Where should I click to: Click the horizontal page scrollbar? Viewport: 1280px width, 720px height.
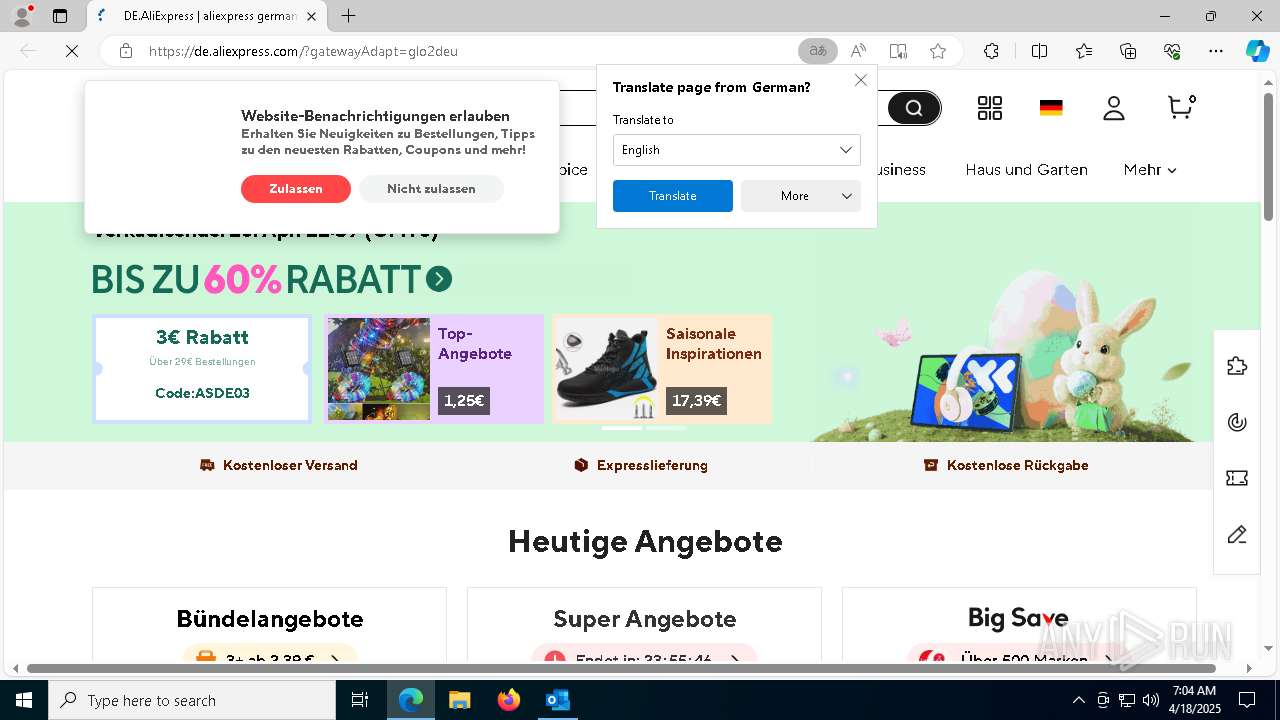click(x=621, y=668)
